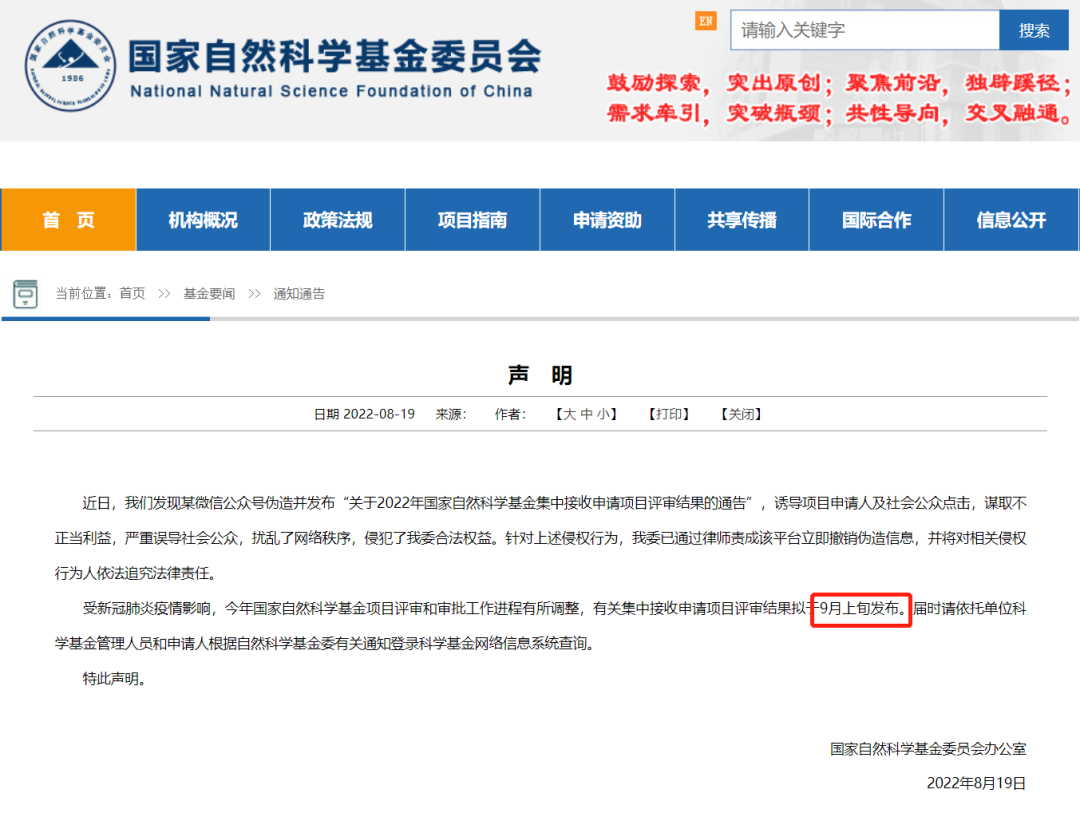Click the 打印 print link
This screenshot has height=821, width=1080.
[669, 414]
